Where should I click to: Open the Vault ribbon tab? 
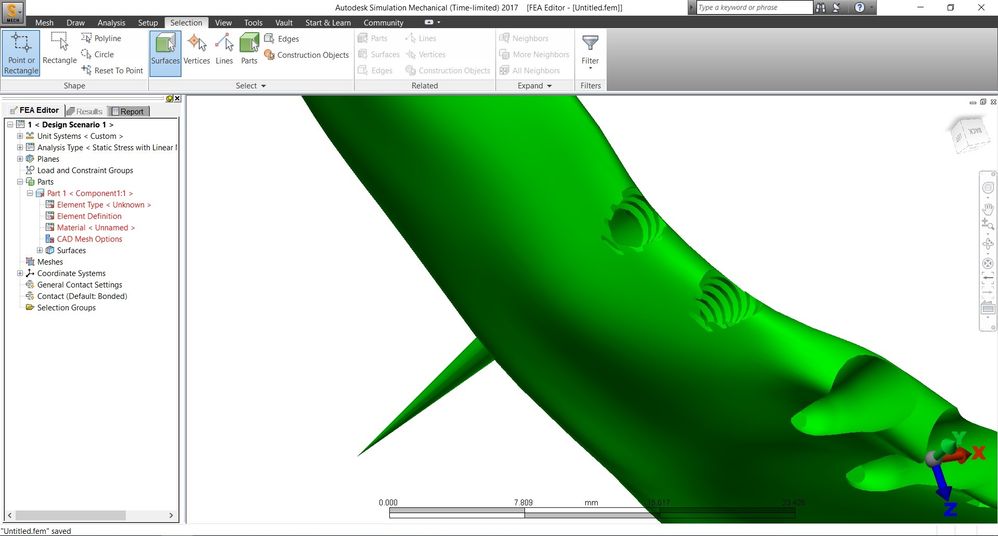pyautogui.click(x=284, y=22)
